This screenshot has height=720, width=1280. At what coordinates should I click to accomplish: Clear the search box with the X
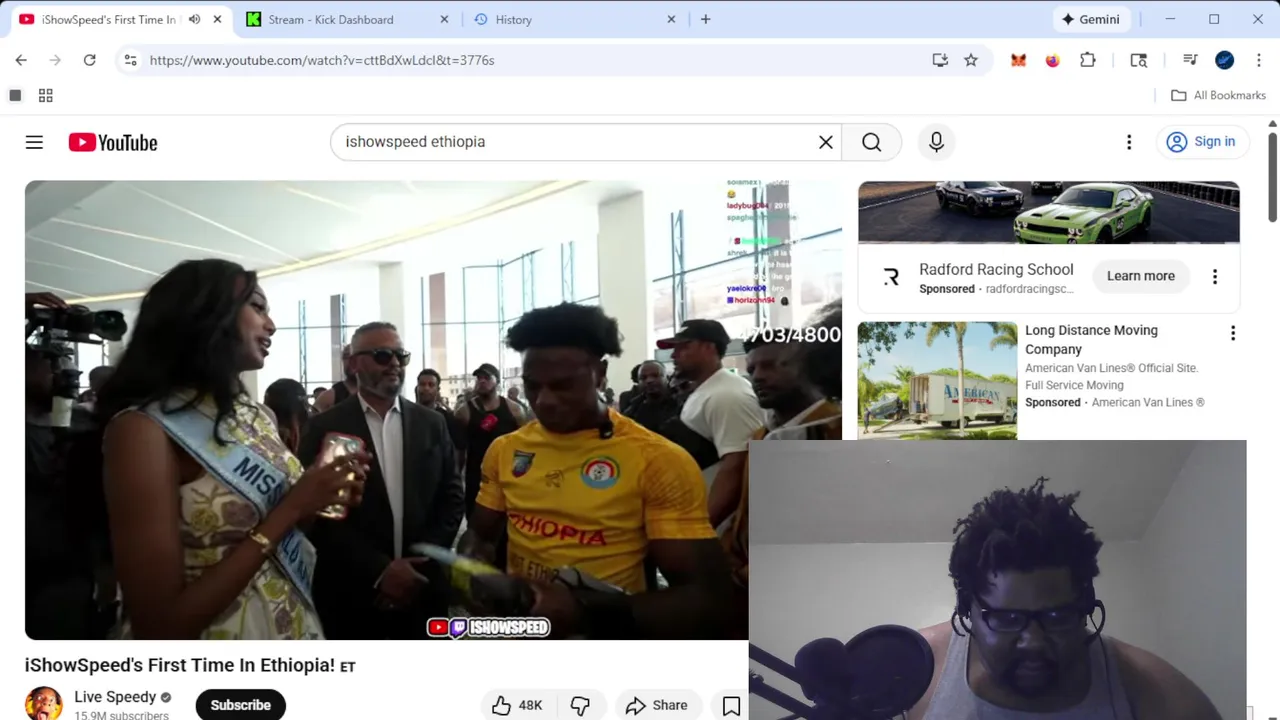[x=826, y=142]
